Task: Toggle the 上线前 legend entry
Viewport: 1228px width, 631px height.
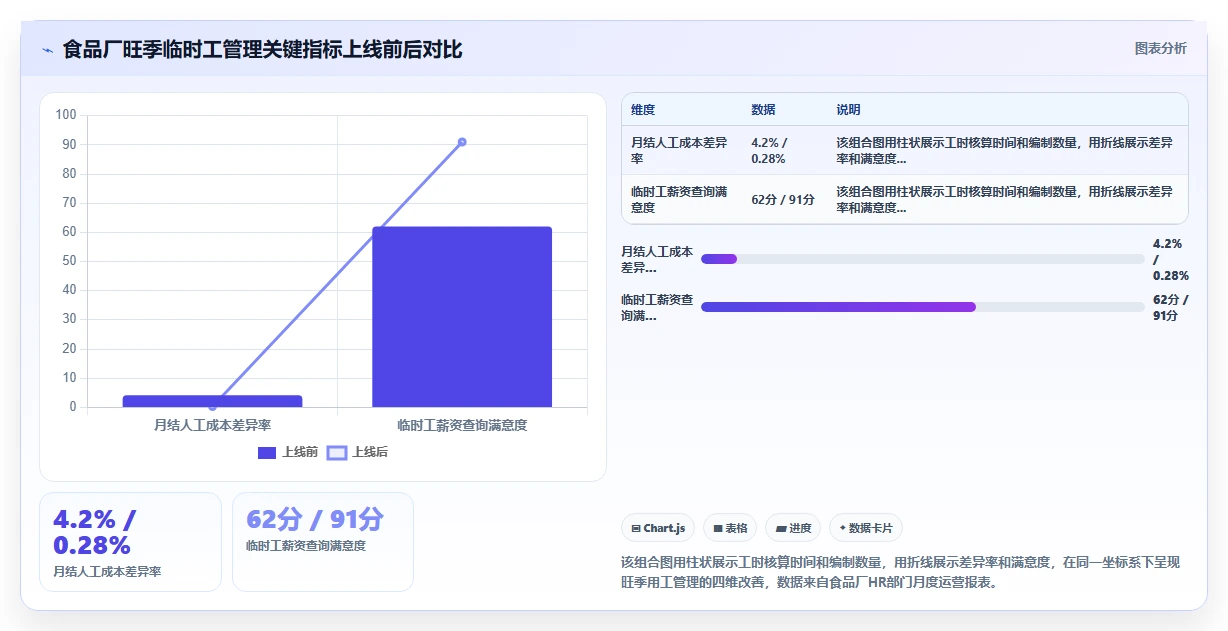Action: coord(288,452)
